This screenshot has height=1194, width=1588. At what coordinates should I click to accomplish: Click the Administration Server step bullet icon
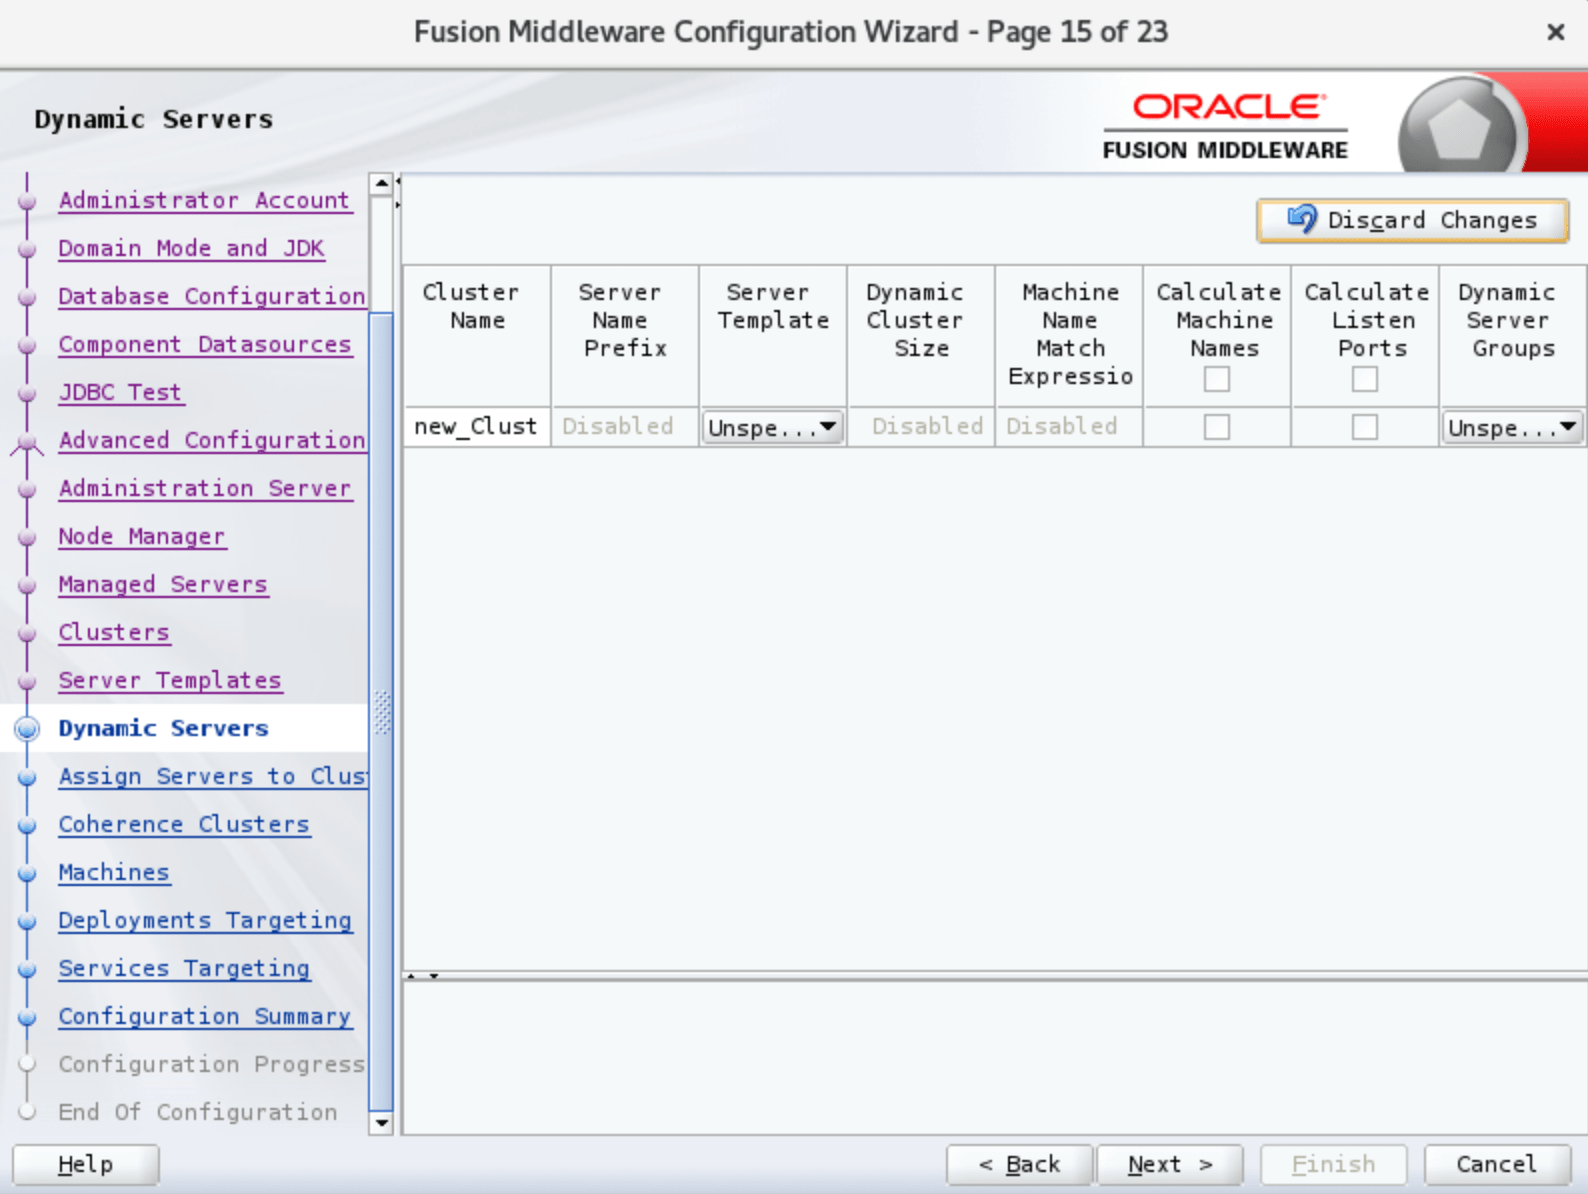click(x=28, y=489)
